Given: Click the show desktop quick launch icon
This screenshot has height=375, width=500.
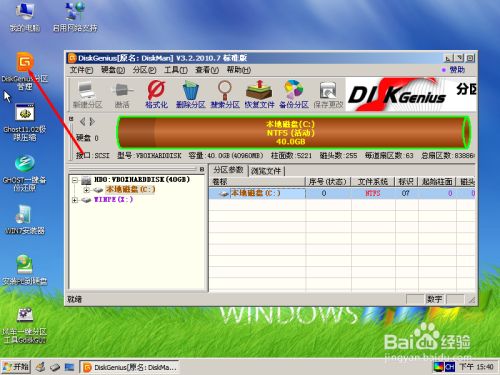Looking at the screenshot, I should (69, 367).
